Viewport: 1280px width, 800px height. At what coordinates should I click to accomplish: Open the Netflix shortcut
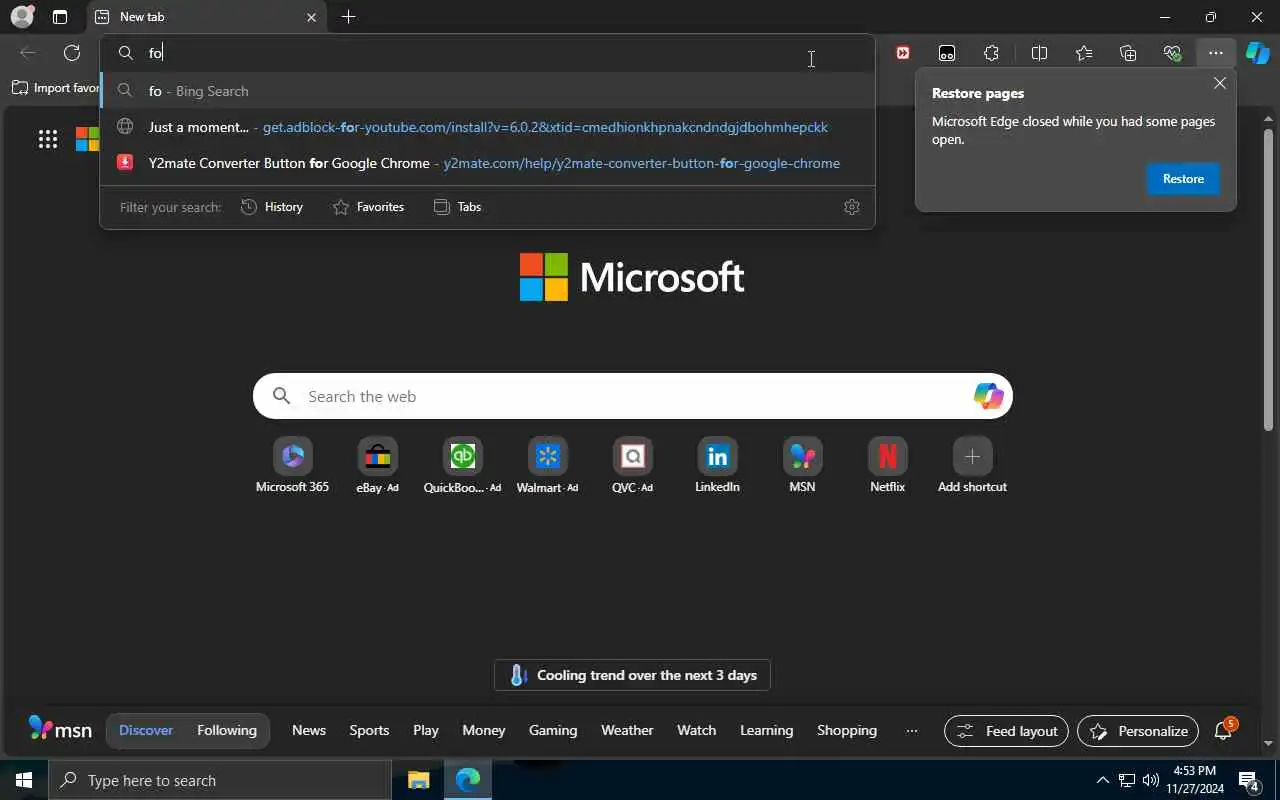coord(887,466)
